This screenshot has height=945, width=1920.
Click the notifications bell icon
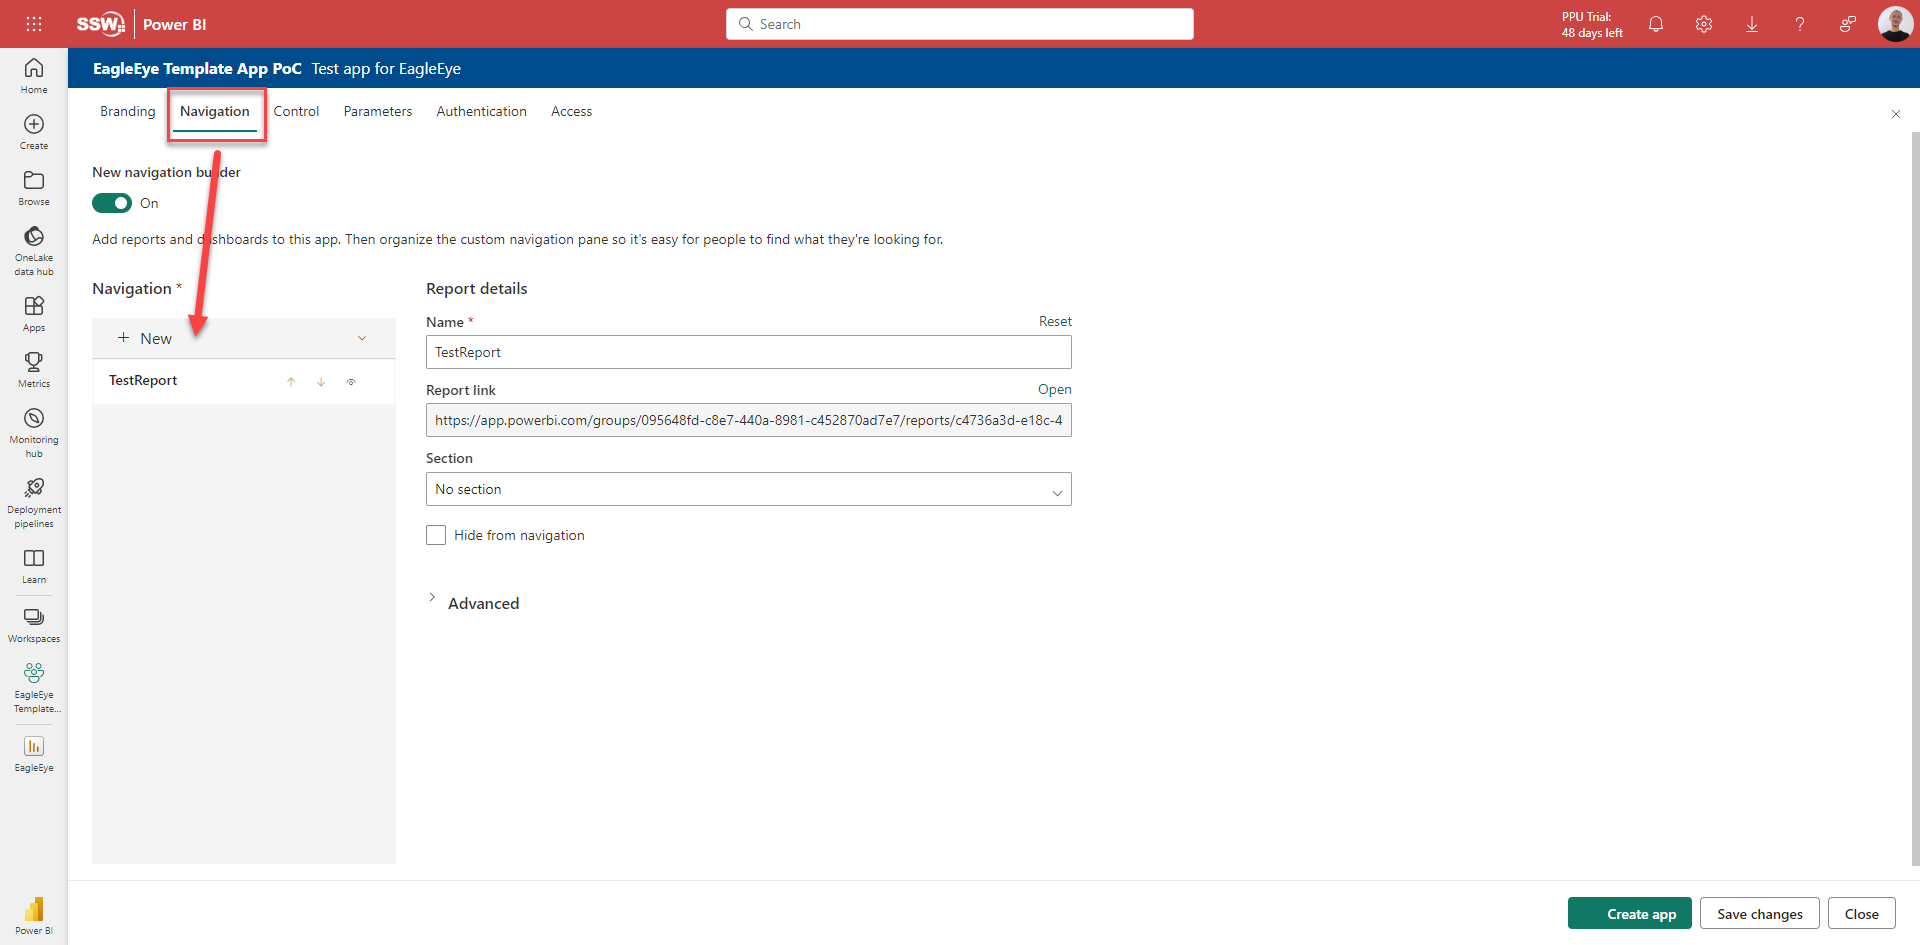click(x=1656, y=24)
